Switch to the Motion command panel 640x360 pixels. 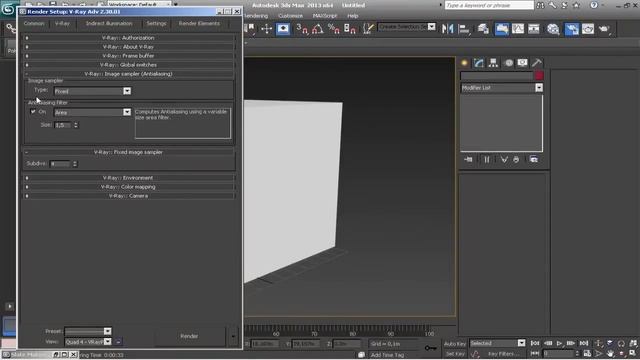tap(508, 62)
